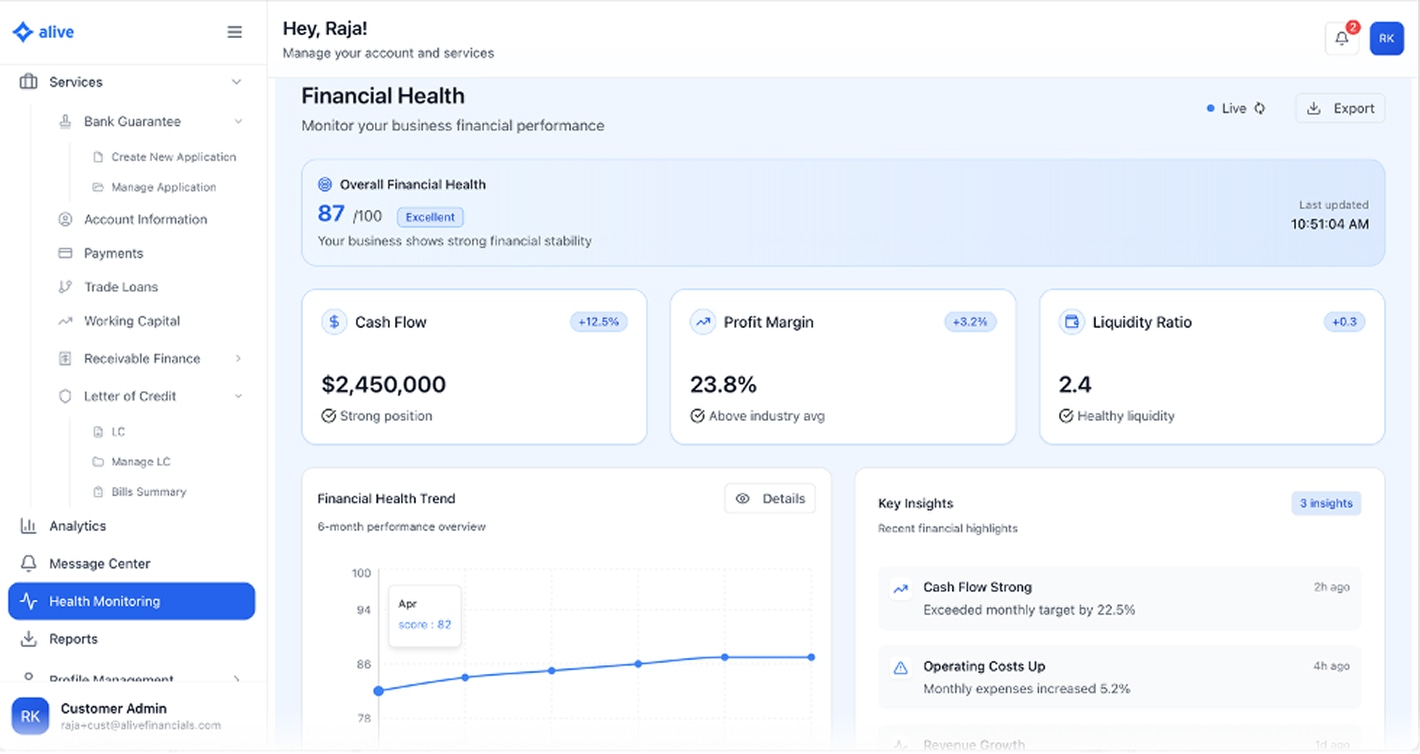Click the 3 insights badge
This screenshot has height=754, width=1420.
pyautogui.click(x=1325, y=504)
